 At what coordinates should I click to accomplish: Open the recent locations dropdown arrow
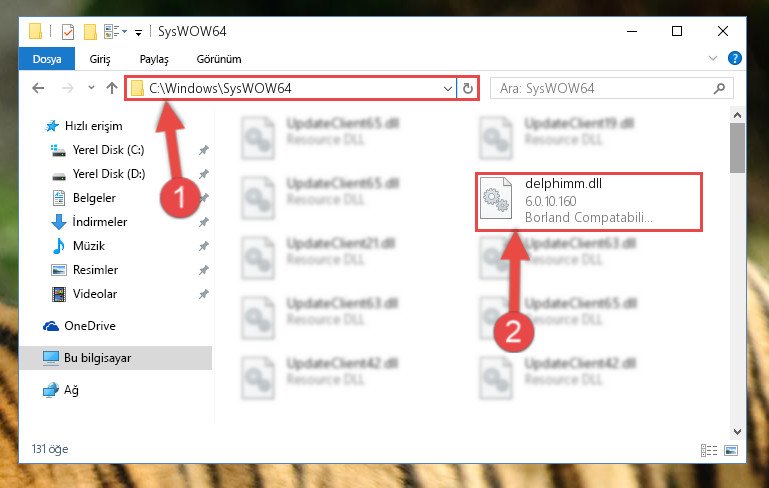tap(91, 88)
